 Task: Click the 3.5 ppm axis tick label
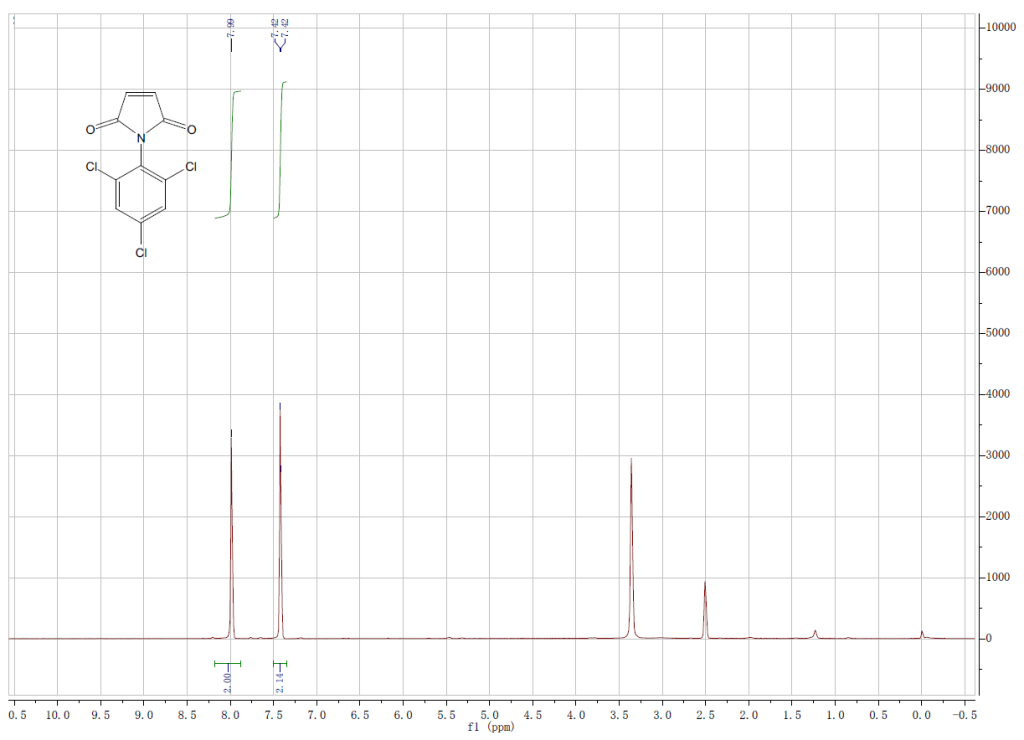619,715
